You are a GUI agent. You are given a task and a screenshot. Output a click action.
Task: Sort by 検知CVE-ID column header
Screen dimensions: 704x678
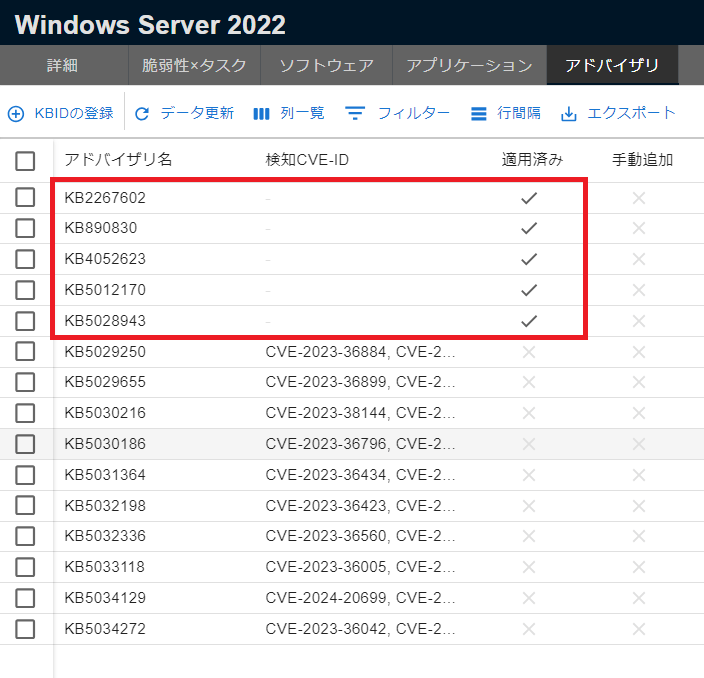(307, 160)
